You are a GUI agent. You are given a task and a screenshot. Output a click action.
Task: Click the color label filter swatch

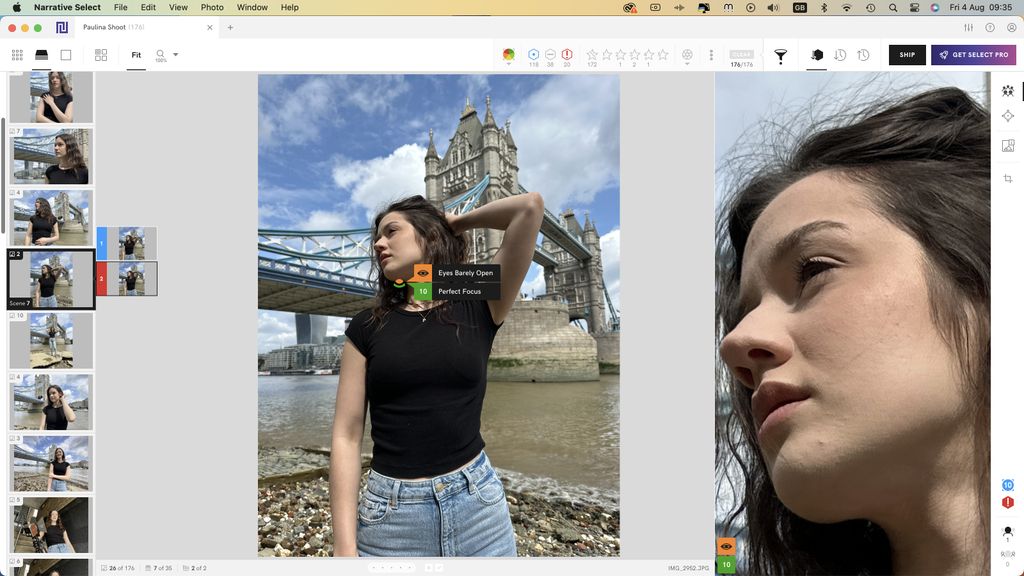(508, 55)
